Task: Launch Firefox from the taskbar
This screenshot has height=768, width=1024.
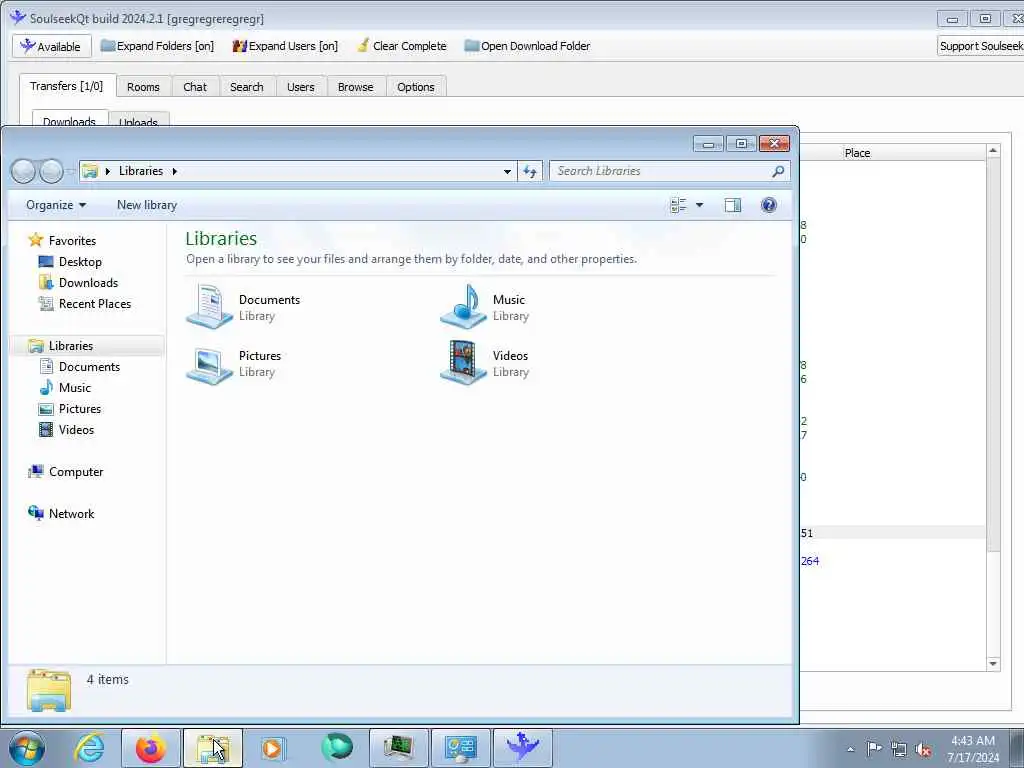Action: [x=150, y=748]
